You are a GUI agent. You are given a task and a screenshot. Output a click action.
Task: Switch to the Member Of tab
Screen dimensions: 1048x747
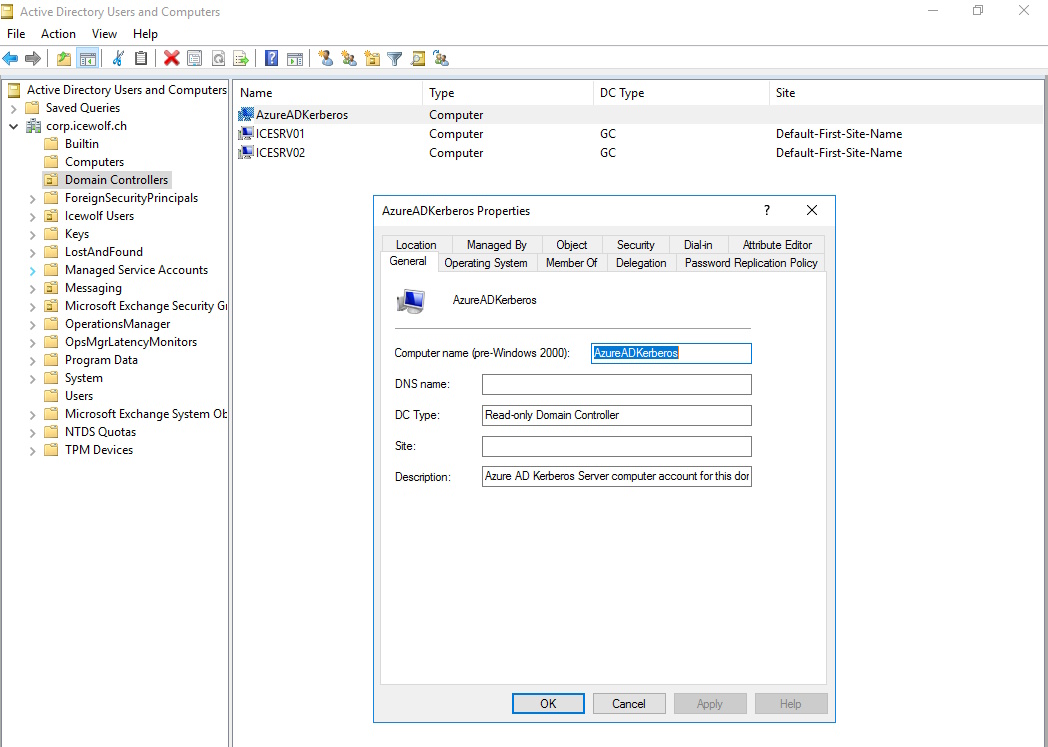click(x=571, y=263)
